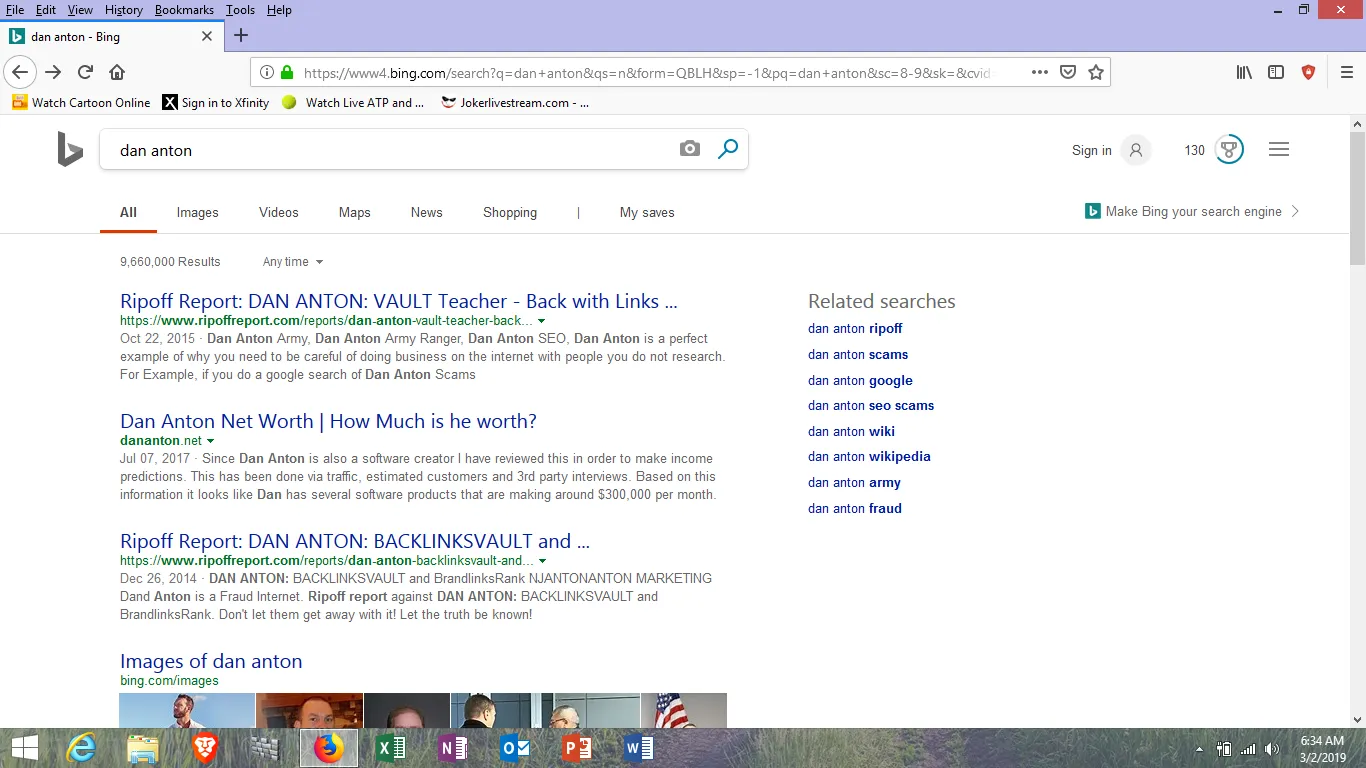Search by image using camera icon
The width and height of the screenshot is (1366, 768).
(x=690, y=149)
